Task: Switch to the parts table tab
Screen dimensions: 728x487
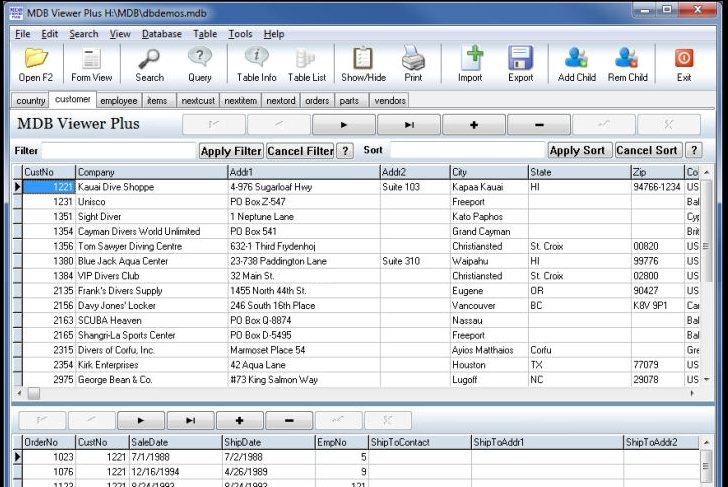Action: 349,101
